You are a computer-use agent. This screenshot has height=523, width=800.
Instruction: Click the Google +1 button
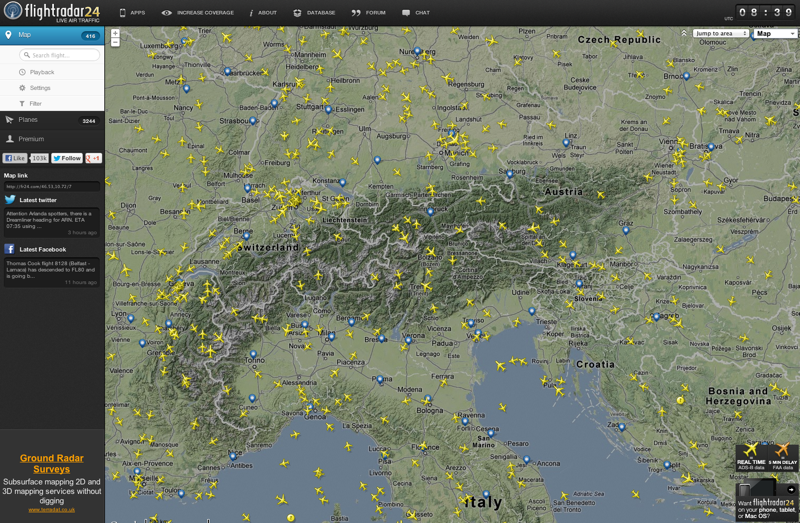tap(93, 158)
